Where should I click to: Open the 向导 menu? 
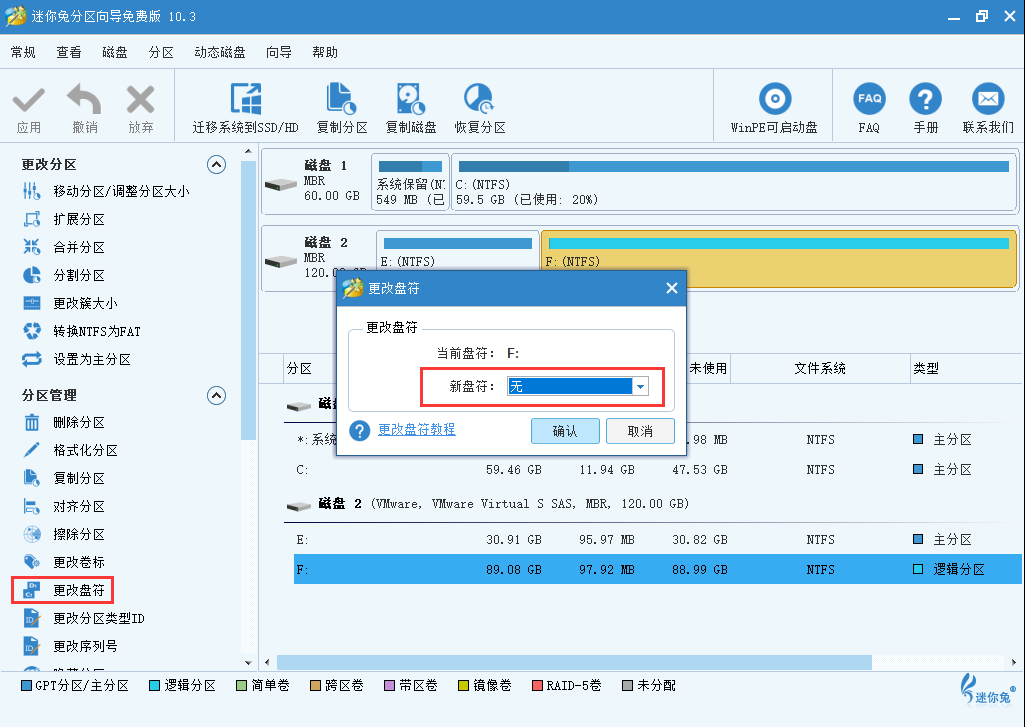click(278, 52)
